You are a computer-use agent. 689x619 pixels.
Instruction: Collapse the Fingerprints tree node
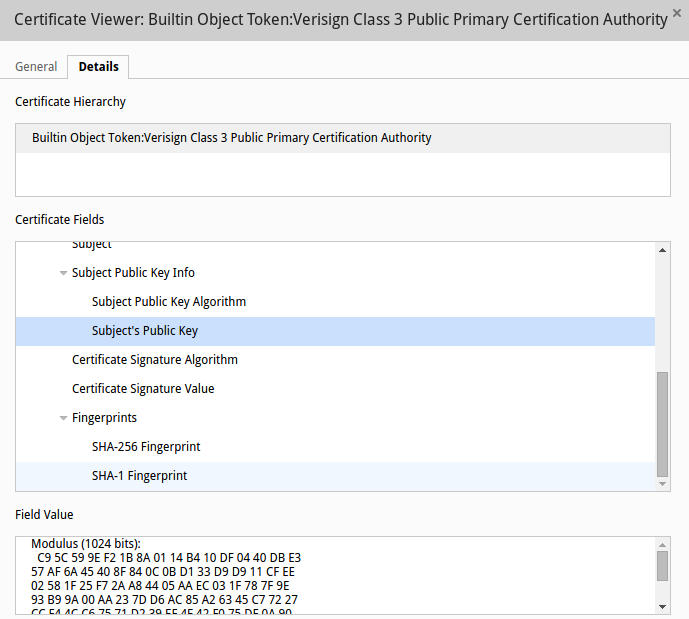[x=63, y=418]
